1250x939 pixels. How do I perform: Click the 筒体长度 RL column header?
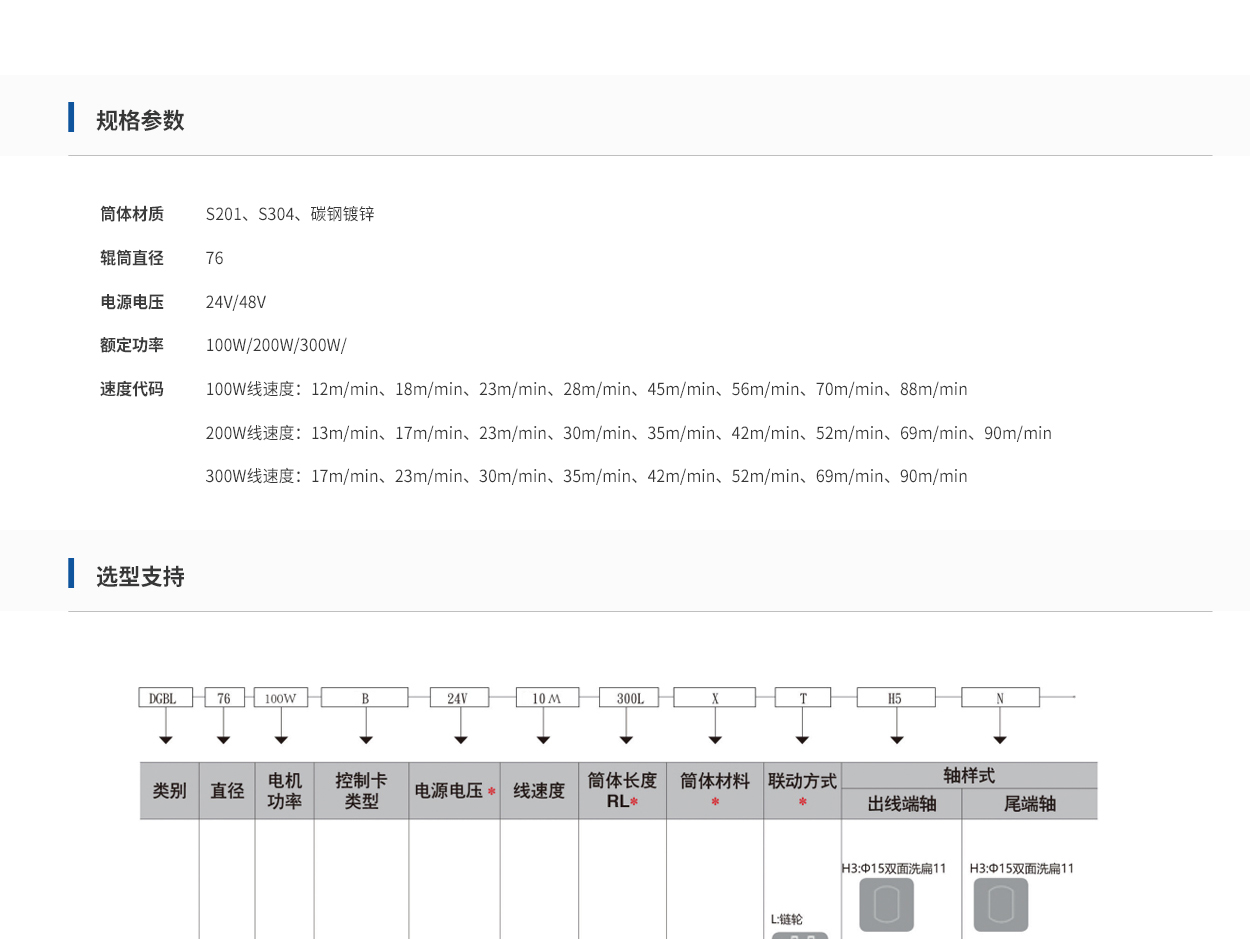tap(622, 790)
